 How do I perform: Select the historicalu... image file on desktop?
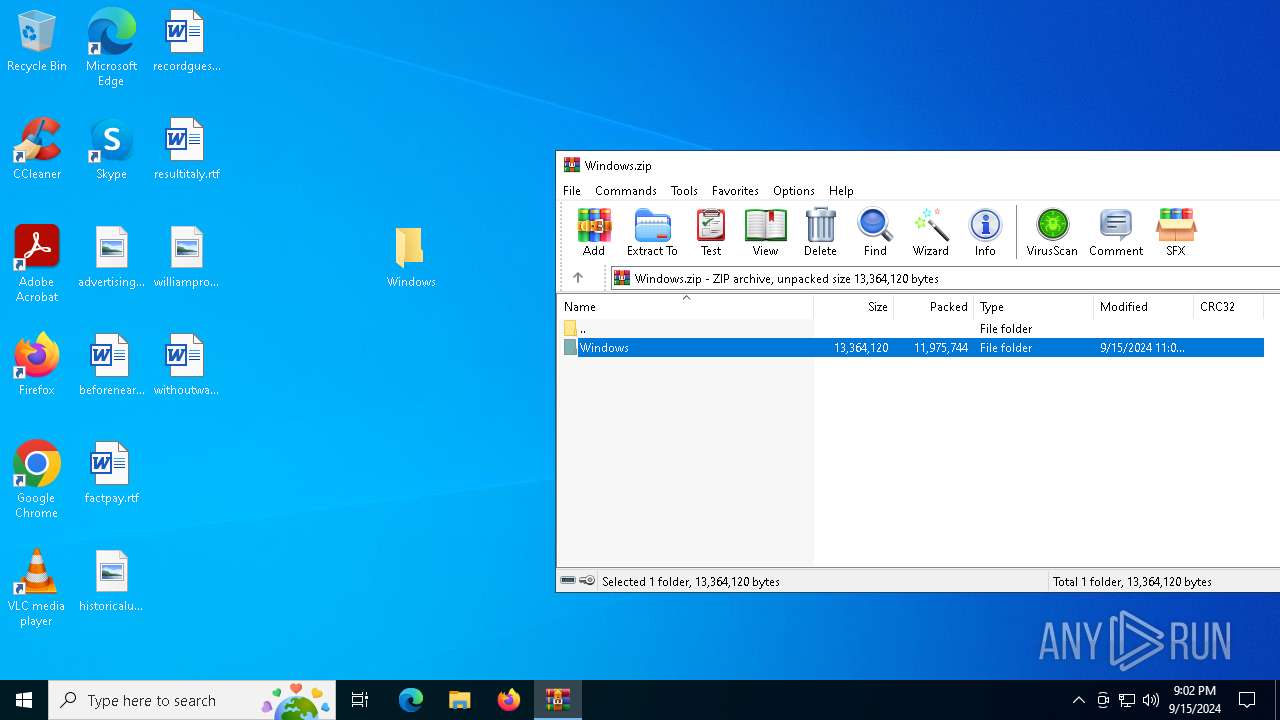pyautogui.click(x=111, y=581)
